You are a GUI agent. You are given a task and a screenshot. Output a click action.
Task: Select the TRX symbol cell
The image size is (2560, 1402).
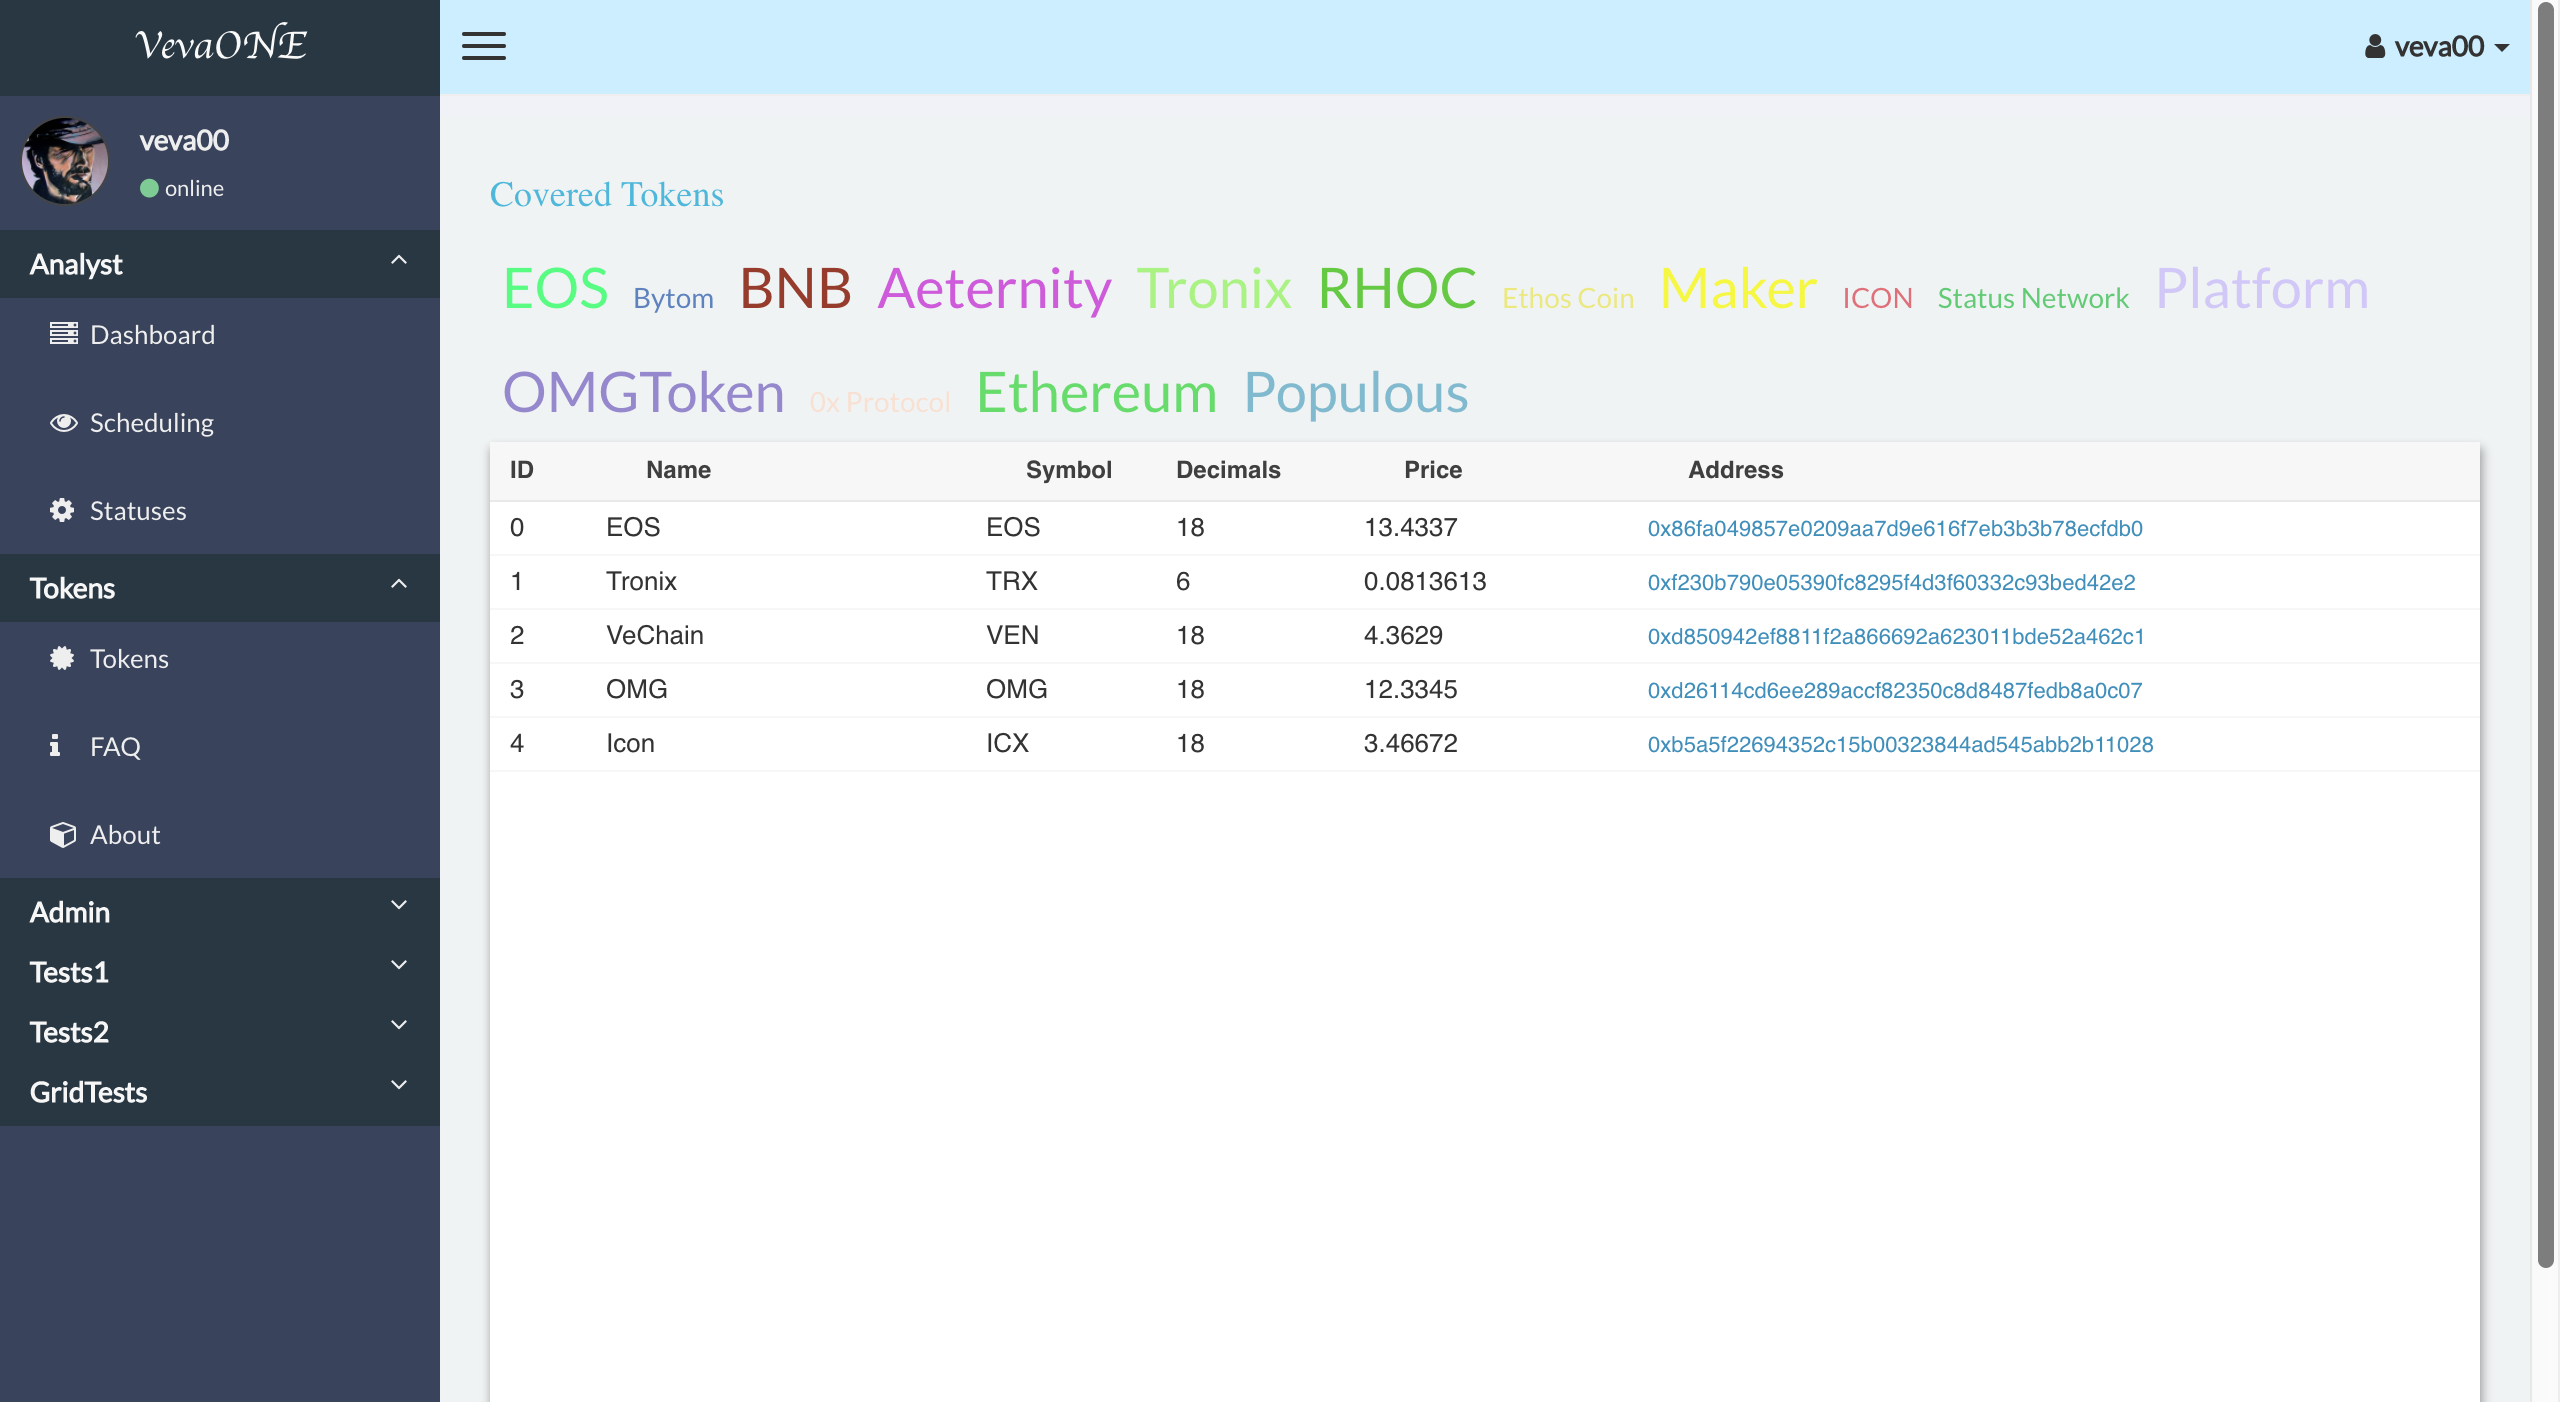[x=1012, y=581]
